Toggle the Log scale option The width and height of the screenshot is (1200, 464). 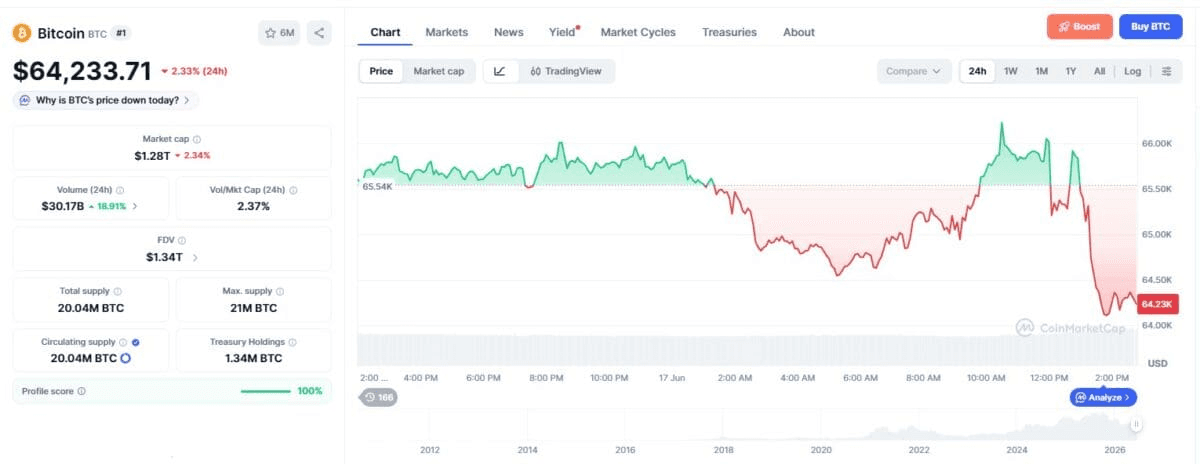1132,71
